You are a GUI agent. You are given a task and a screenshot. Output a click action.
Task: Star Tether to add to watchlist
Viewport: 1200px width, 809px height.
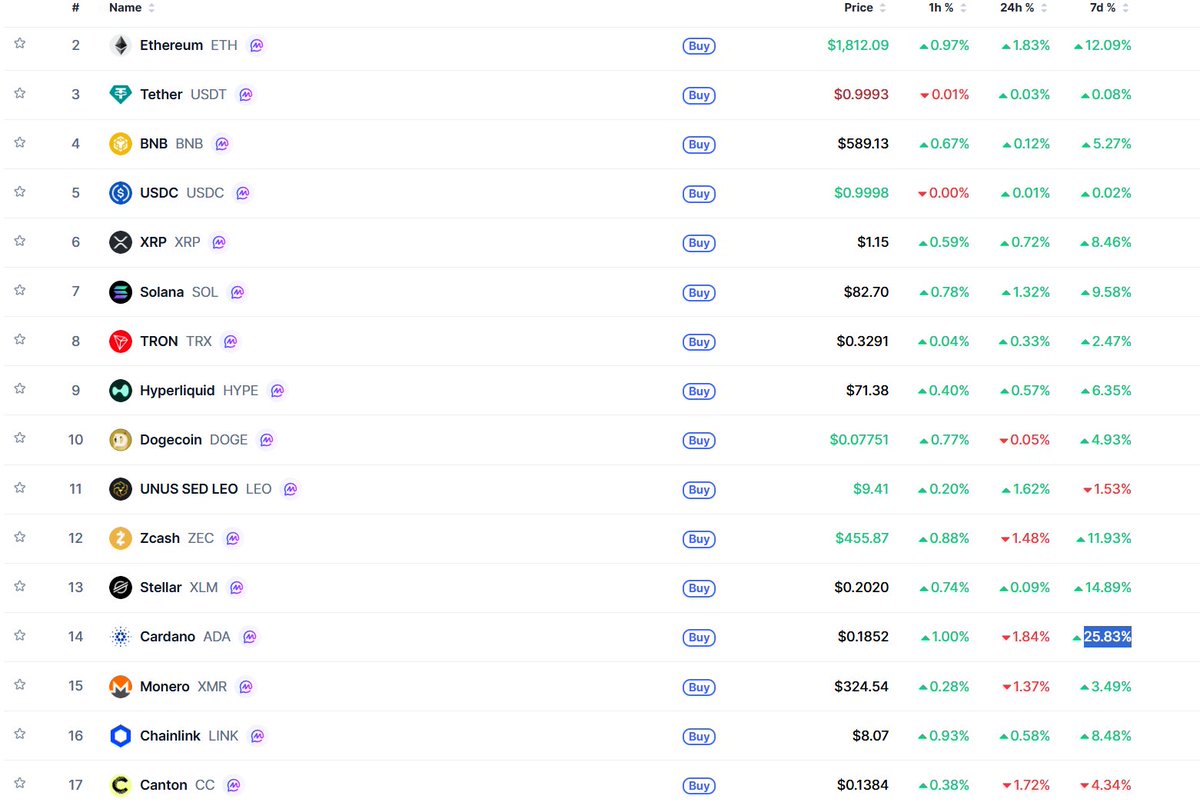(x=19, y=93)
